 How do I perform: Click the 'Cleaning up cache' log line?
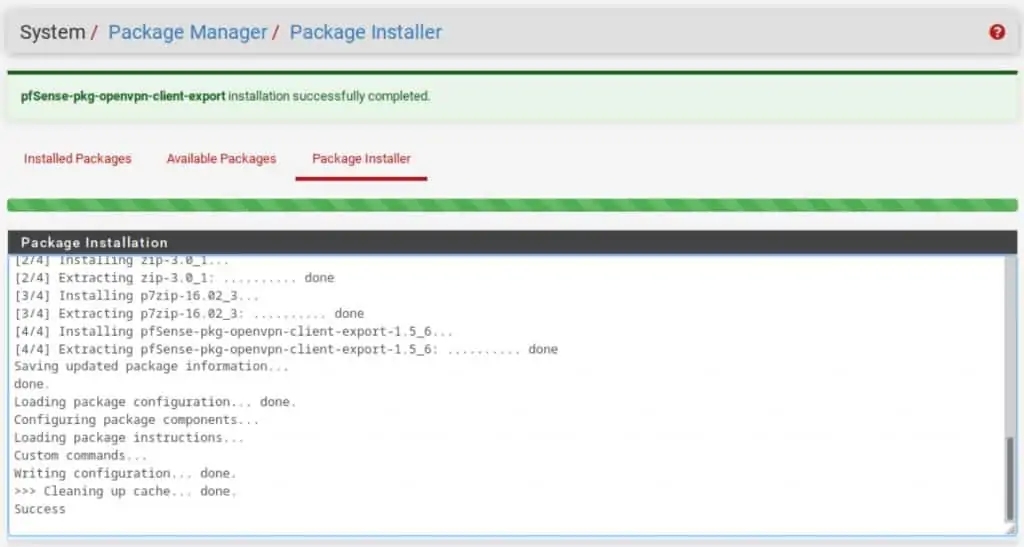pyautogui.click(x=125, y=491)
